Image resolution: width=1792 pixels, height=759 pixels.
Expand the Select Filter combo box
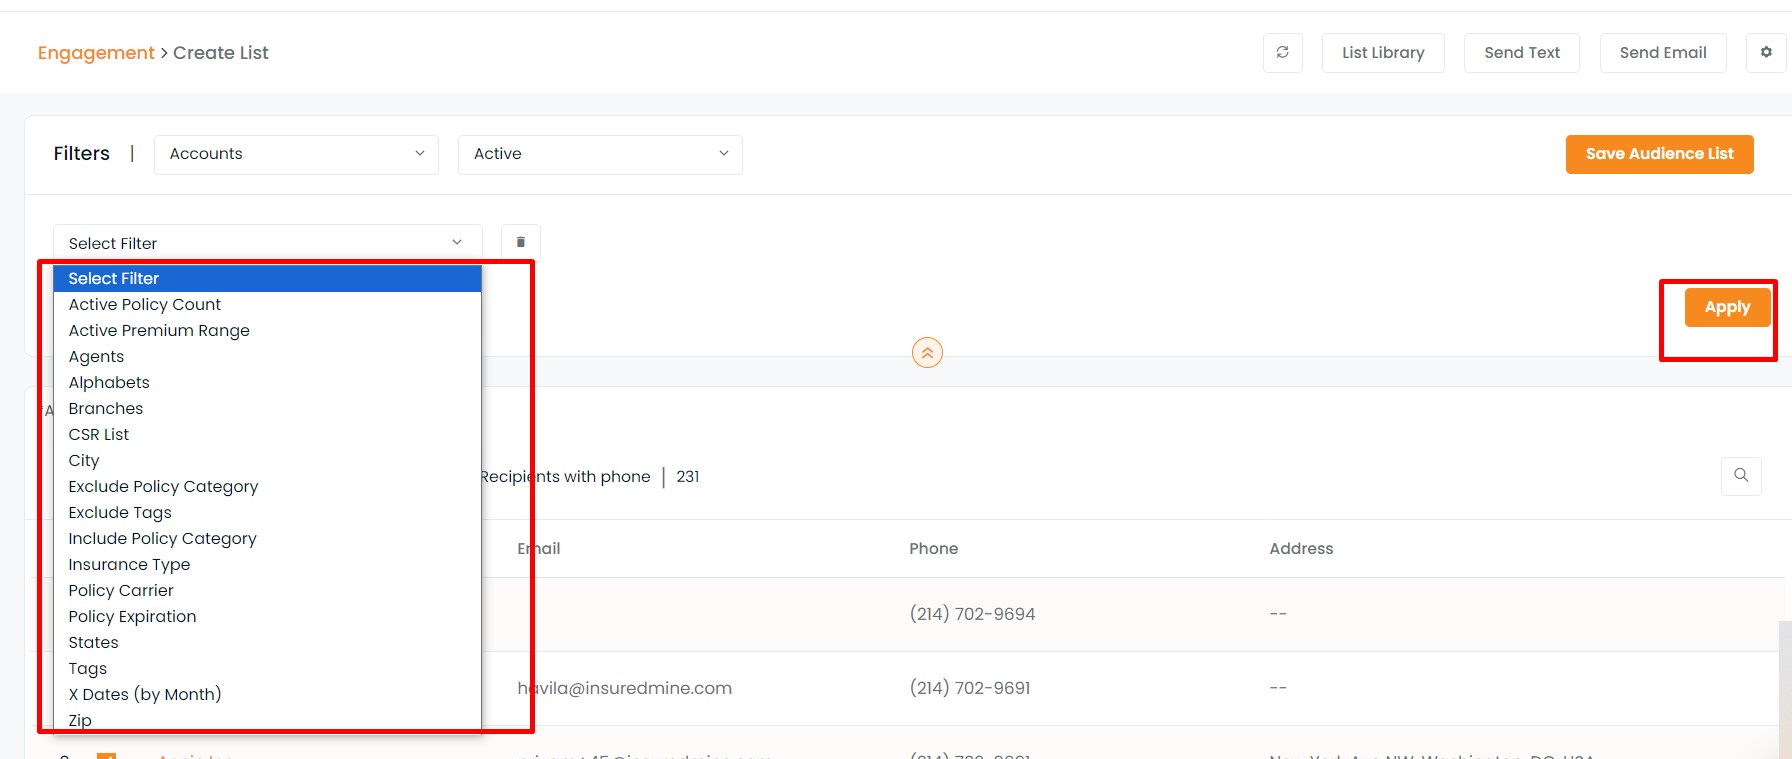click(267, 243)
